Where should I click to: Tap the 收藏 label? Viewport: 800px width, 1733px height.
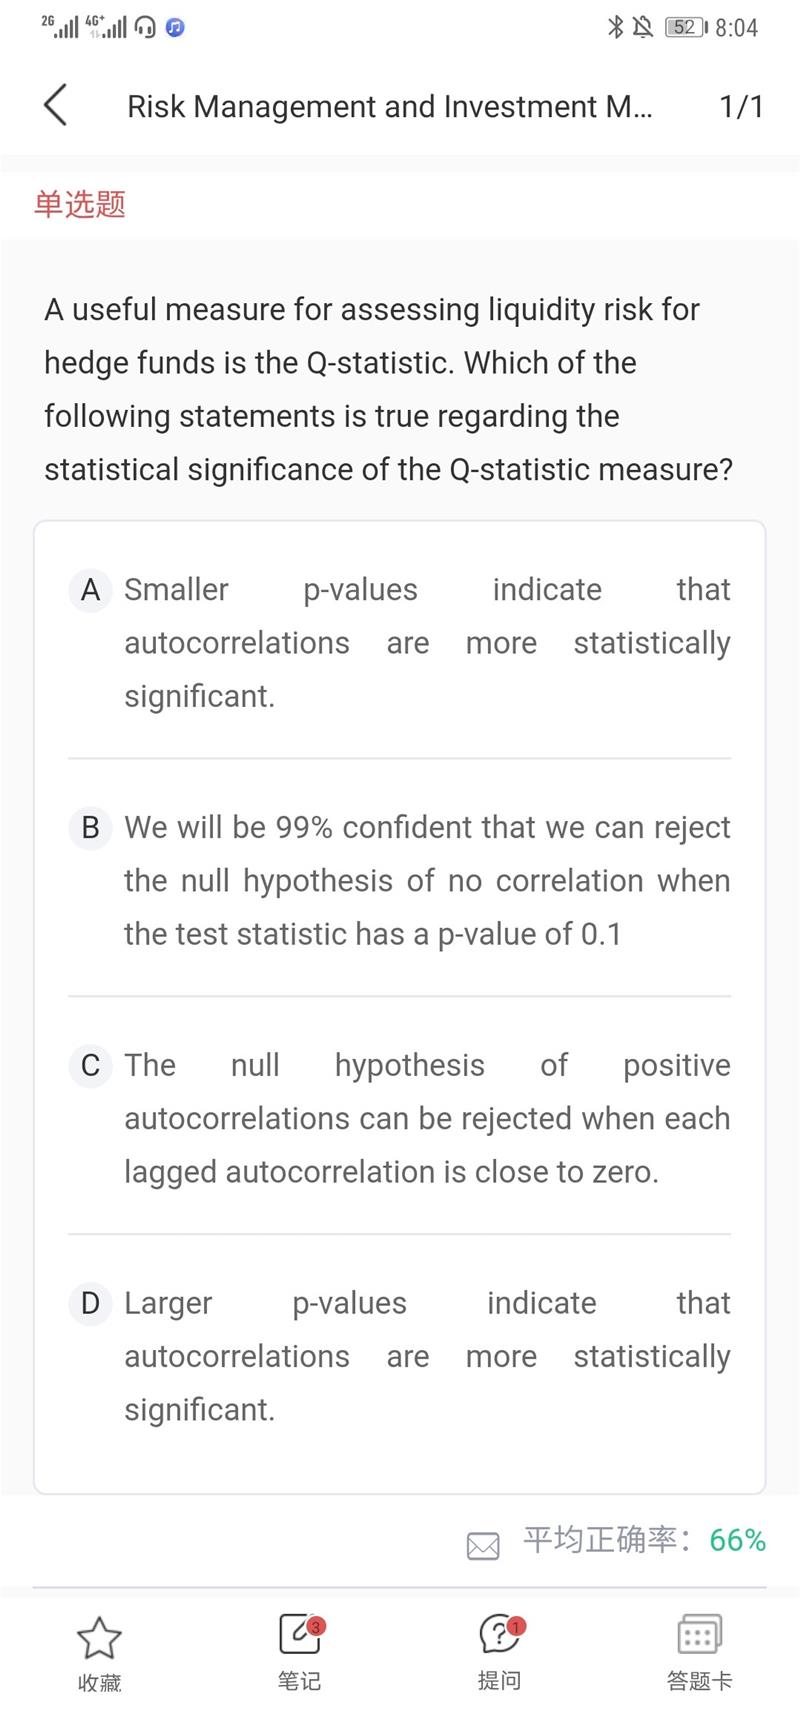coord(99,1683)
